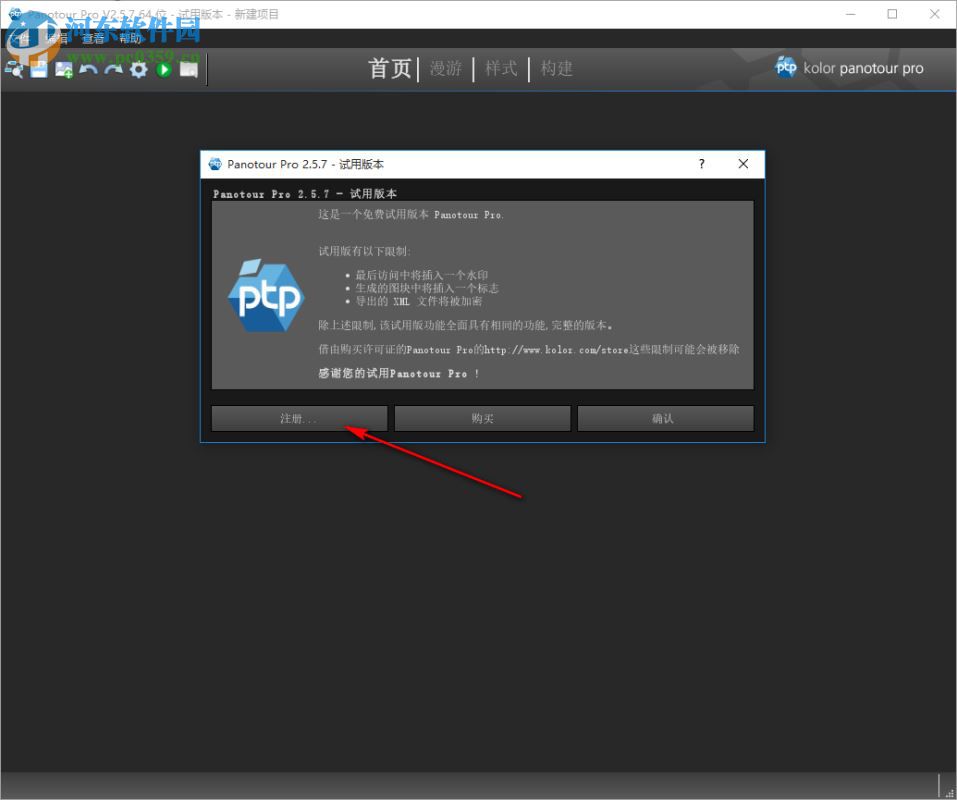Click the 注册 button

[299, 418]
